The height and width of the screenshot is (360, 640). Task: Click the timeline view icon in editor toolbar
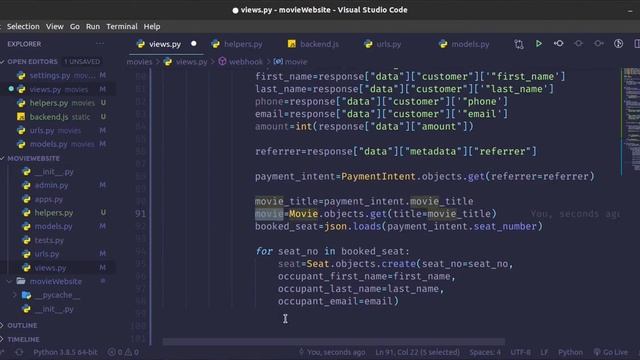click(x=618, y=44)
